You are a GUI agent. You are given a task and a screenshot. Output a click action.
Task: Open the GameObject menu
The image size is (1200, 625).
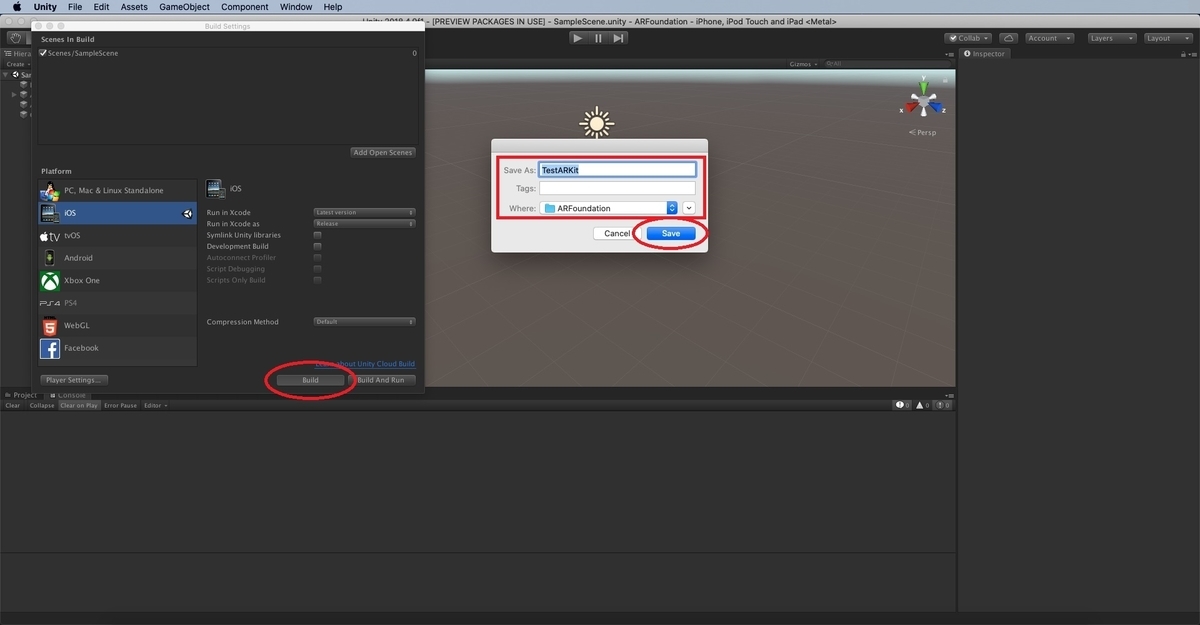pyautogui.click(x=184, y=7)
